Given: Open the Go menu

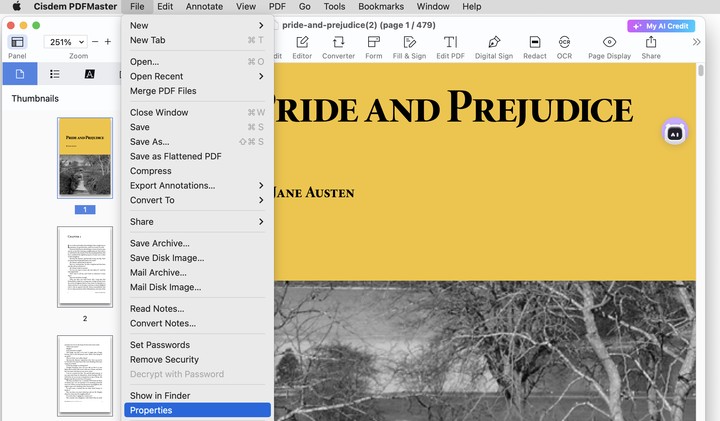Looking at the screenshot, I should click(304, 6).
